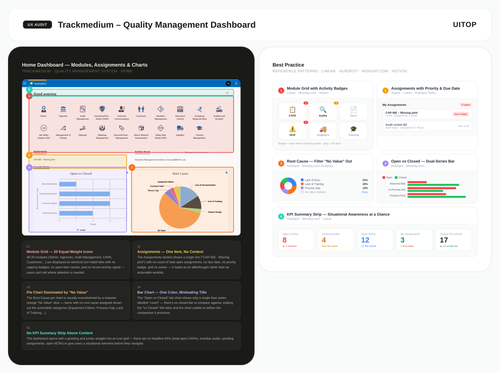500x373 pixels.
Task: Click the Root Cause chart corner icon
Action: tap(227, 173)
